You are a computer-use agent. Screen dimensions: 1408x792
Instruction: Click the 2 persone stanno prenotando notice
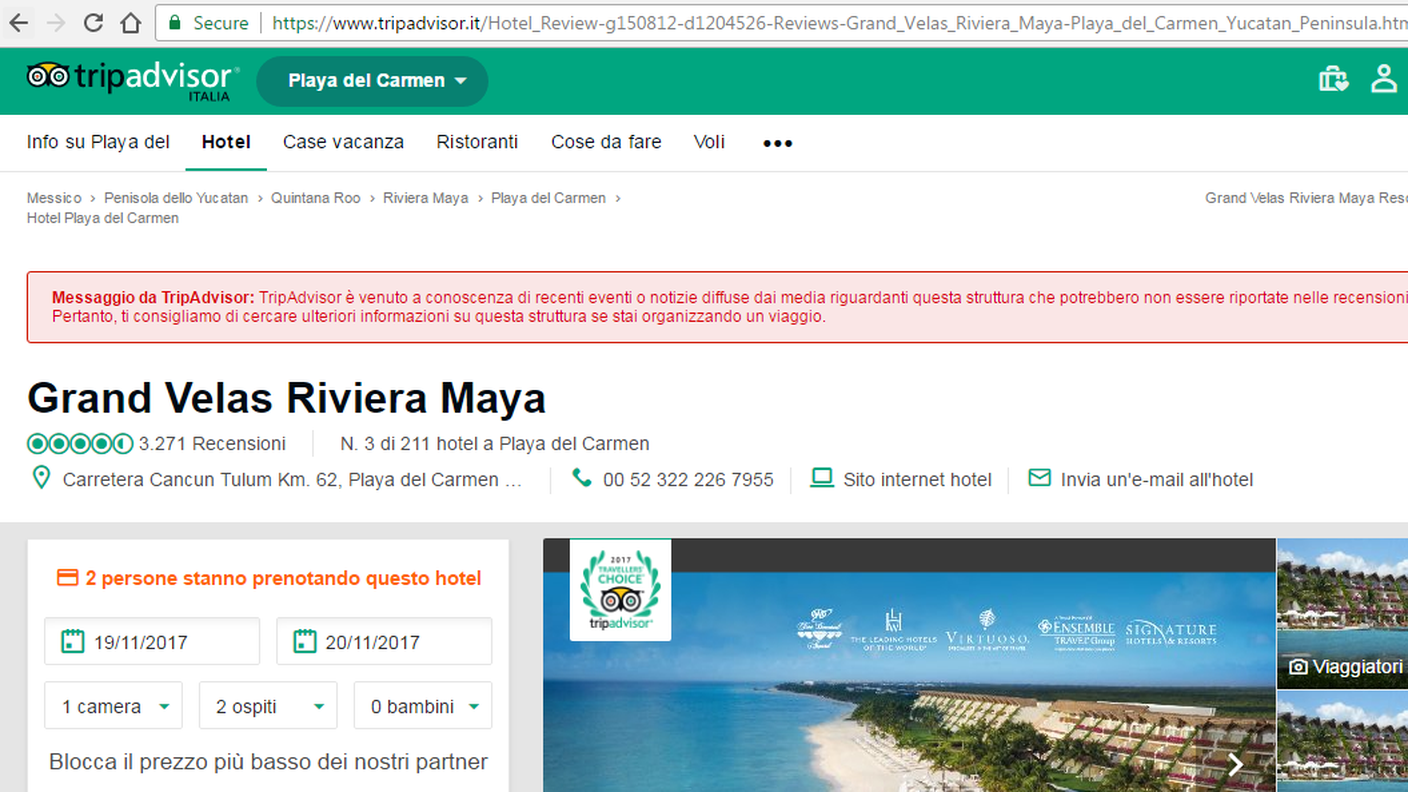click(x=268, y=578)
